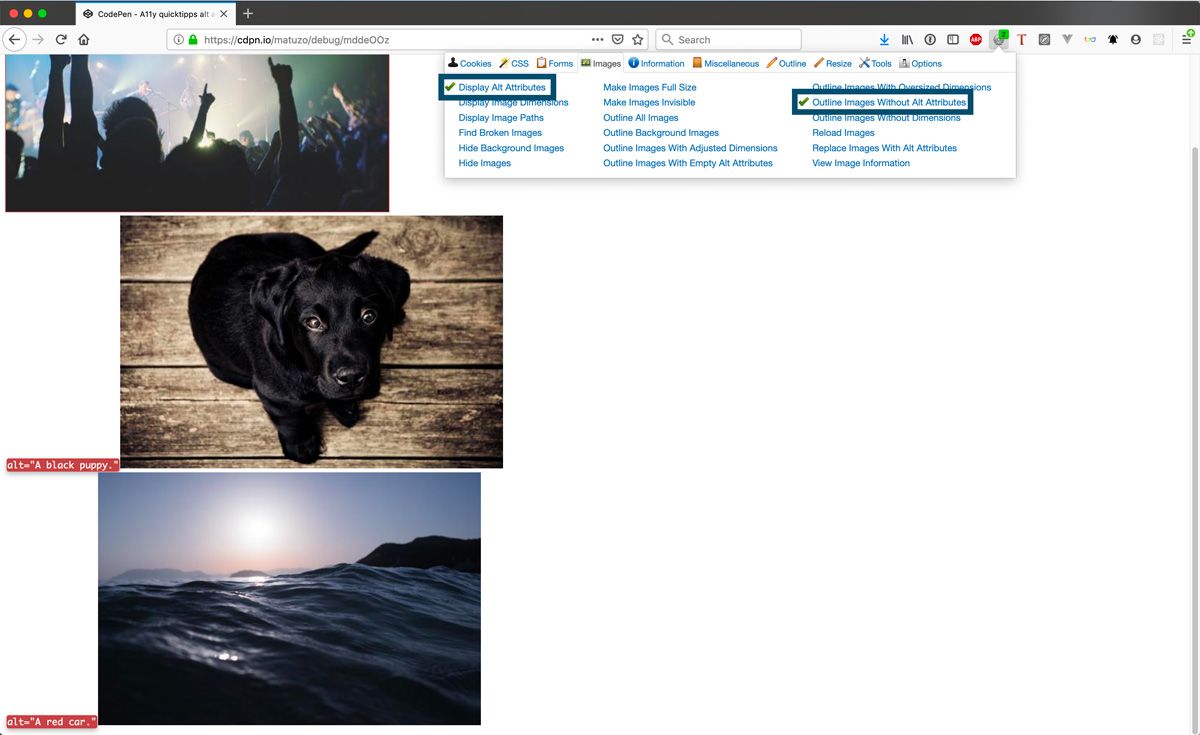Click the black puppy image

(x=311, y=342)
